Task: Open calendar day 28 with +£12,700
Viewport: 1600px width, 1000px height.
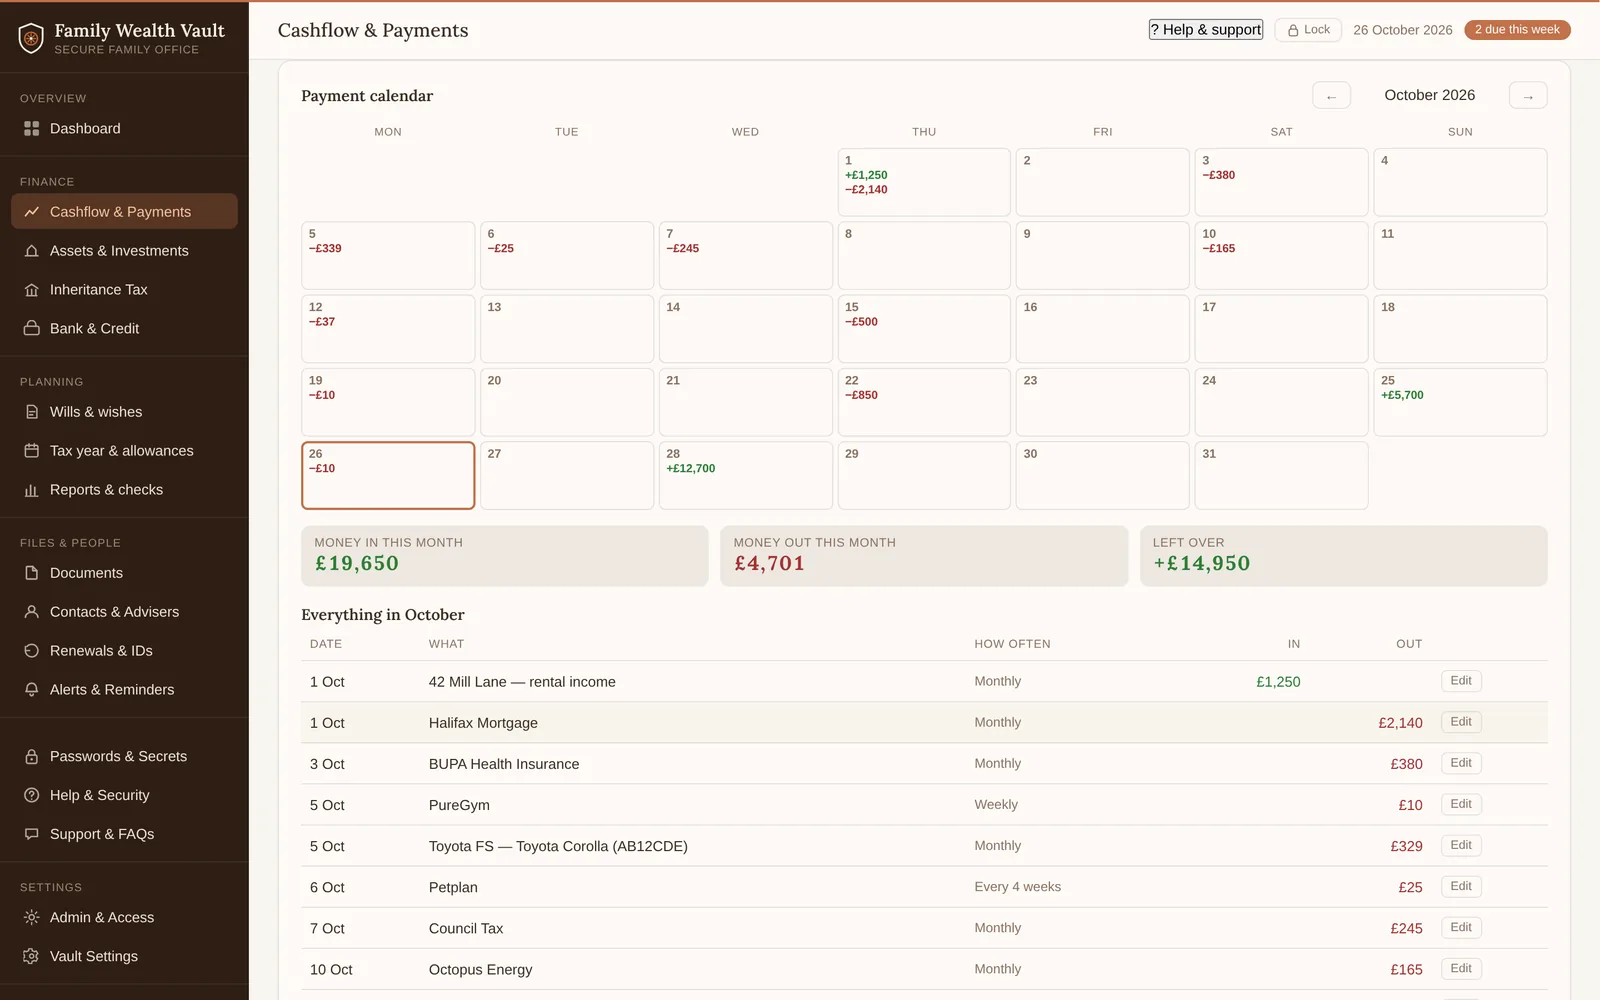Action: click(745, 475)
